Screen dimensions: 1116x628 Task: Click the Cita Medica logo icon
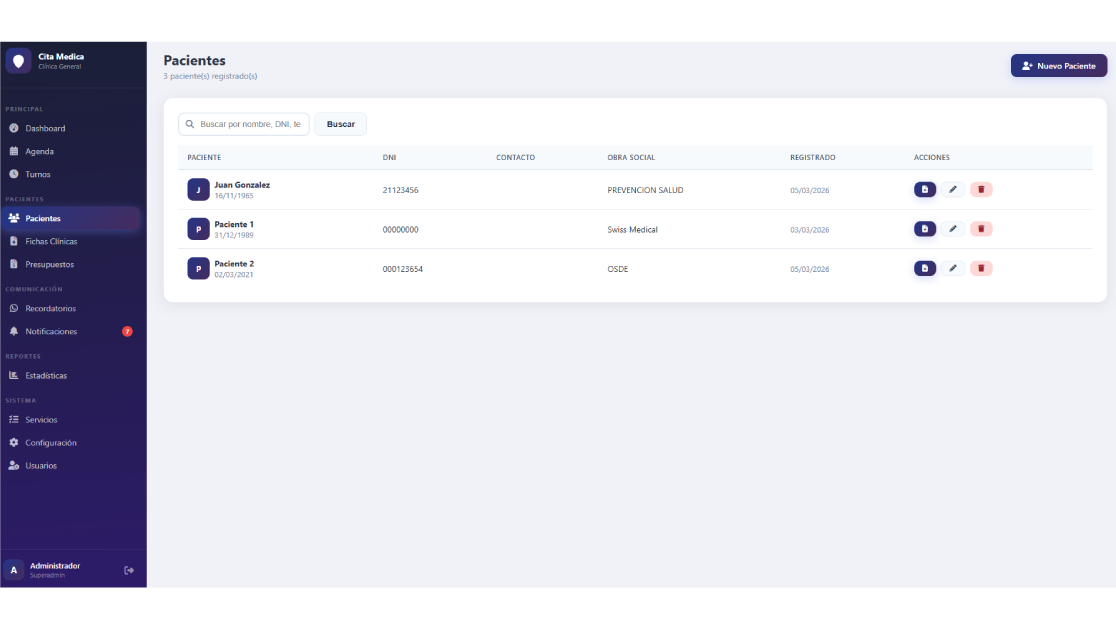click(x=18, y=61)
